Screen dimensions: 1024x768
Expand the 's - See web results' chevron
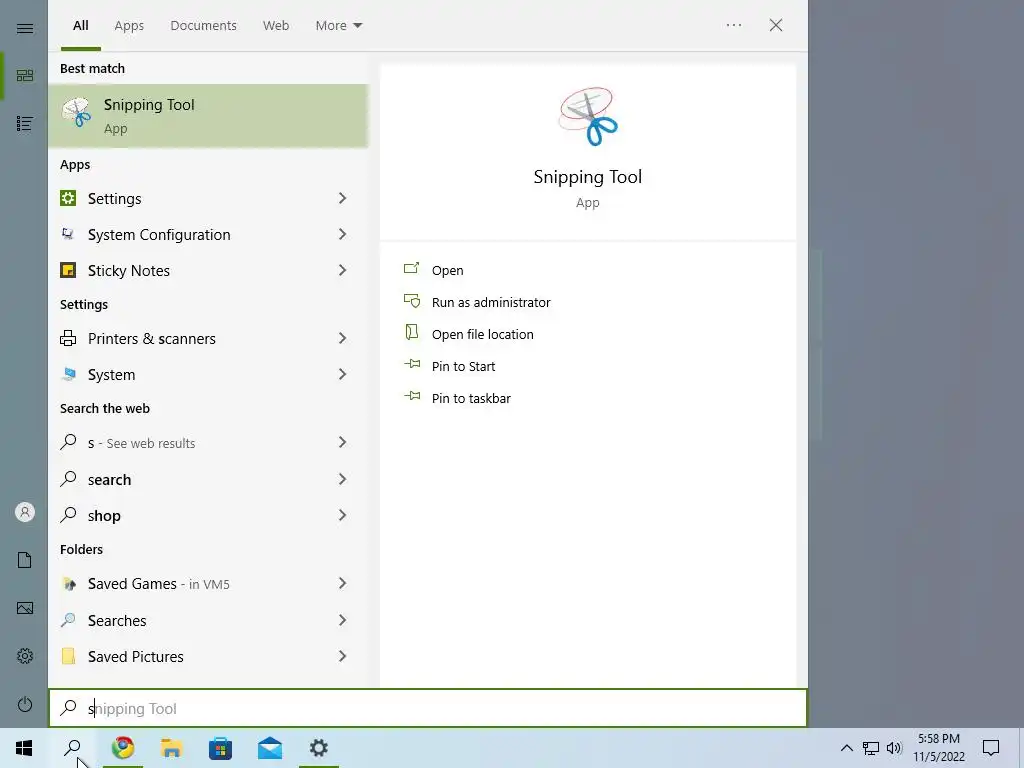click(342, 442)
